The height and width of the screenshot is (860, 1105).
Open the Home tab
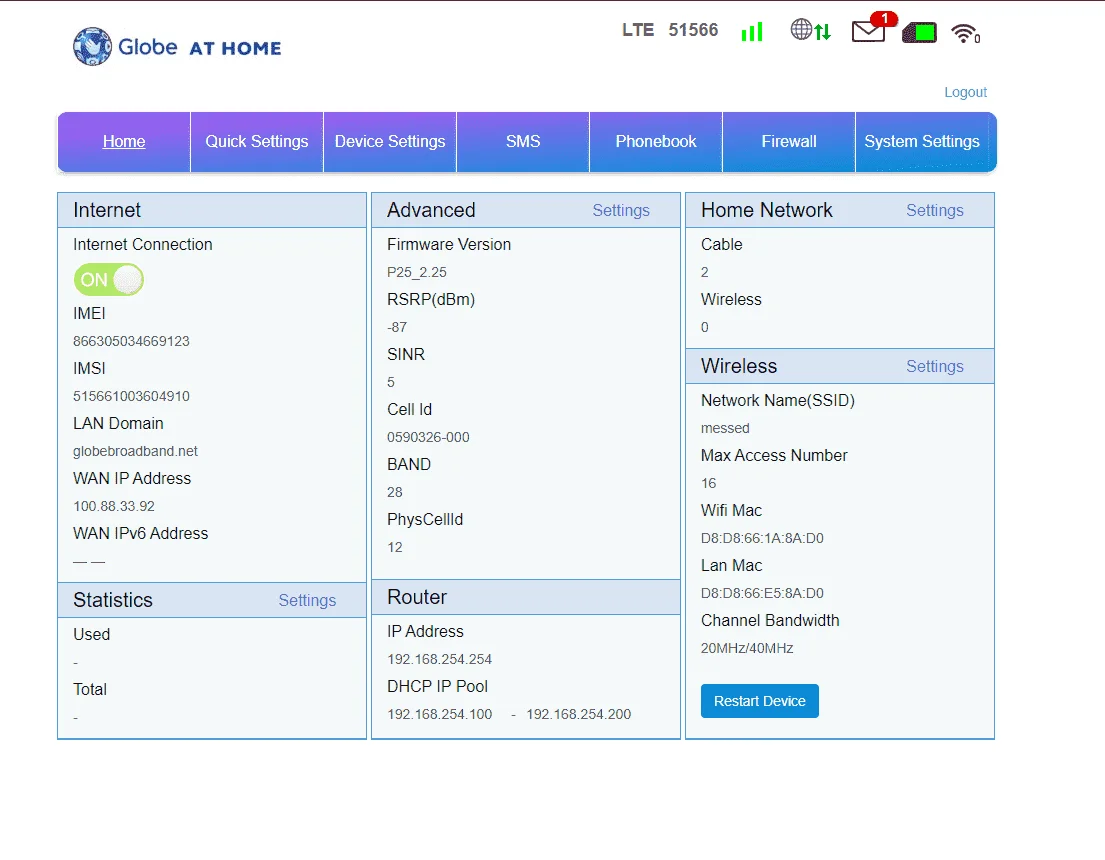(124, 142)
